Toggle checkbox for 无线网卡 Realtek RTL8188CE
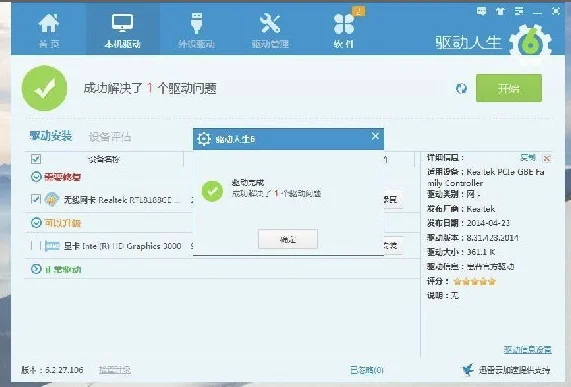The image size is (571, 387). coord(36,199)
